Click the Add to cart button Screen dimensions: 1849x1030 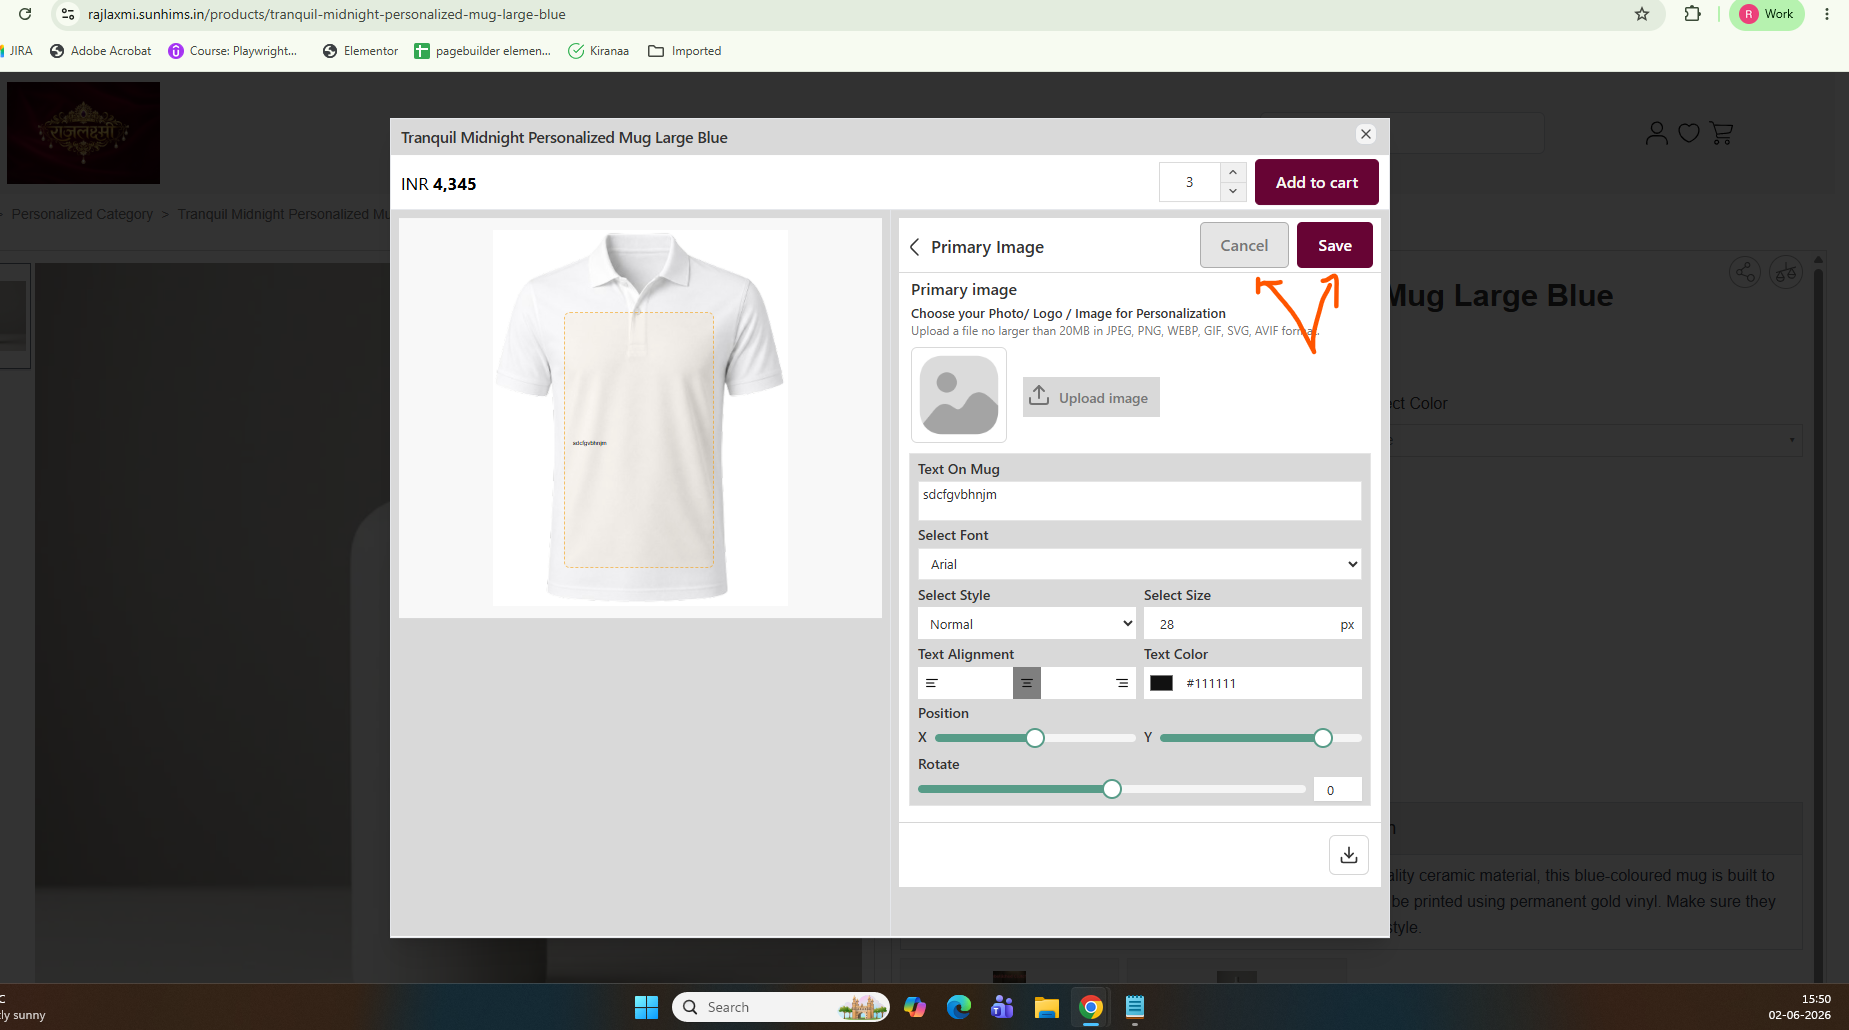[1317, 182]
